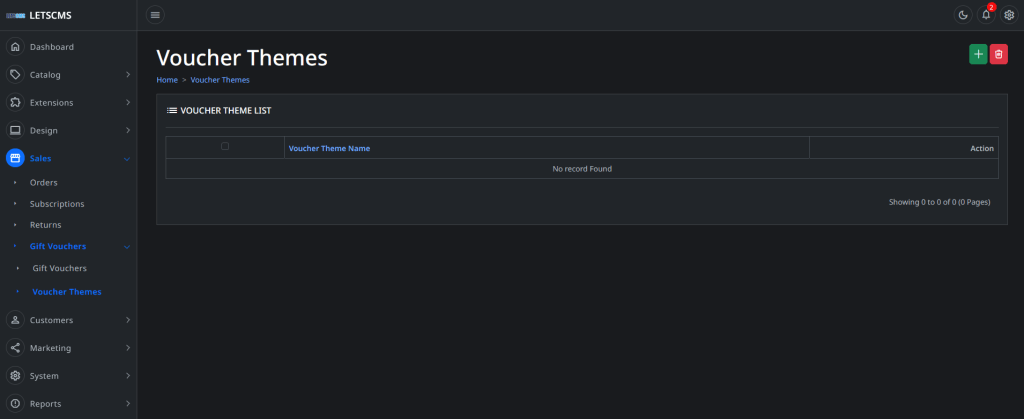Click the Showing 0 to 0 of 0 text
The image size is (1024, 419).
point(939,202)
